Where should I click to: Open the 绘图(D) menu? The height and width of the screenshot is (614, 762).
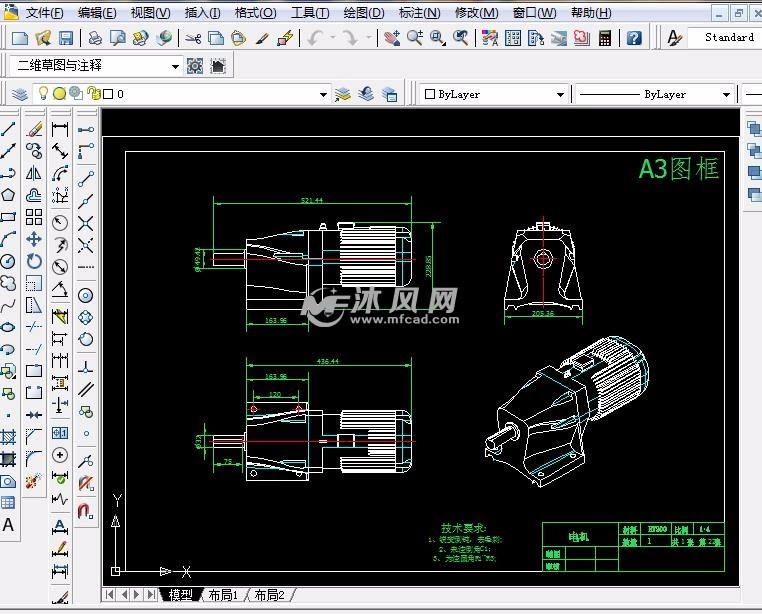tap(363, 13)
